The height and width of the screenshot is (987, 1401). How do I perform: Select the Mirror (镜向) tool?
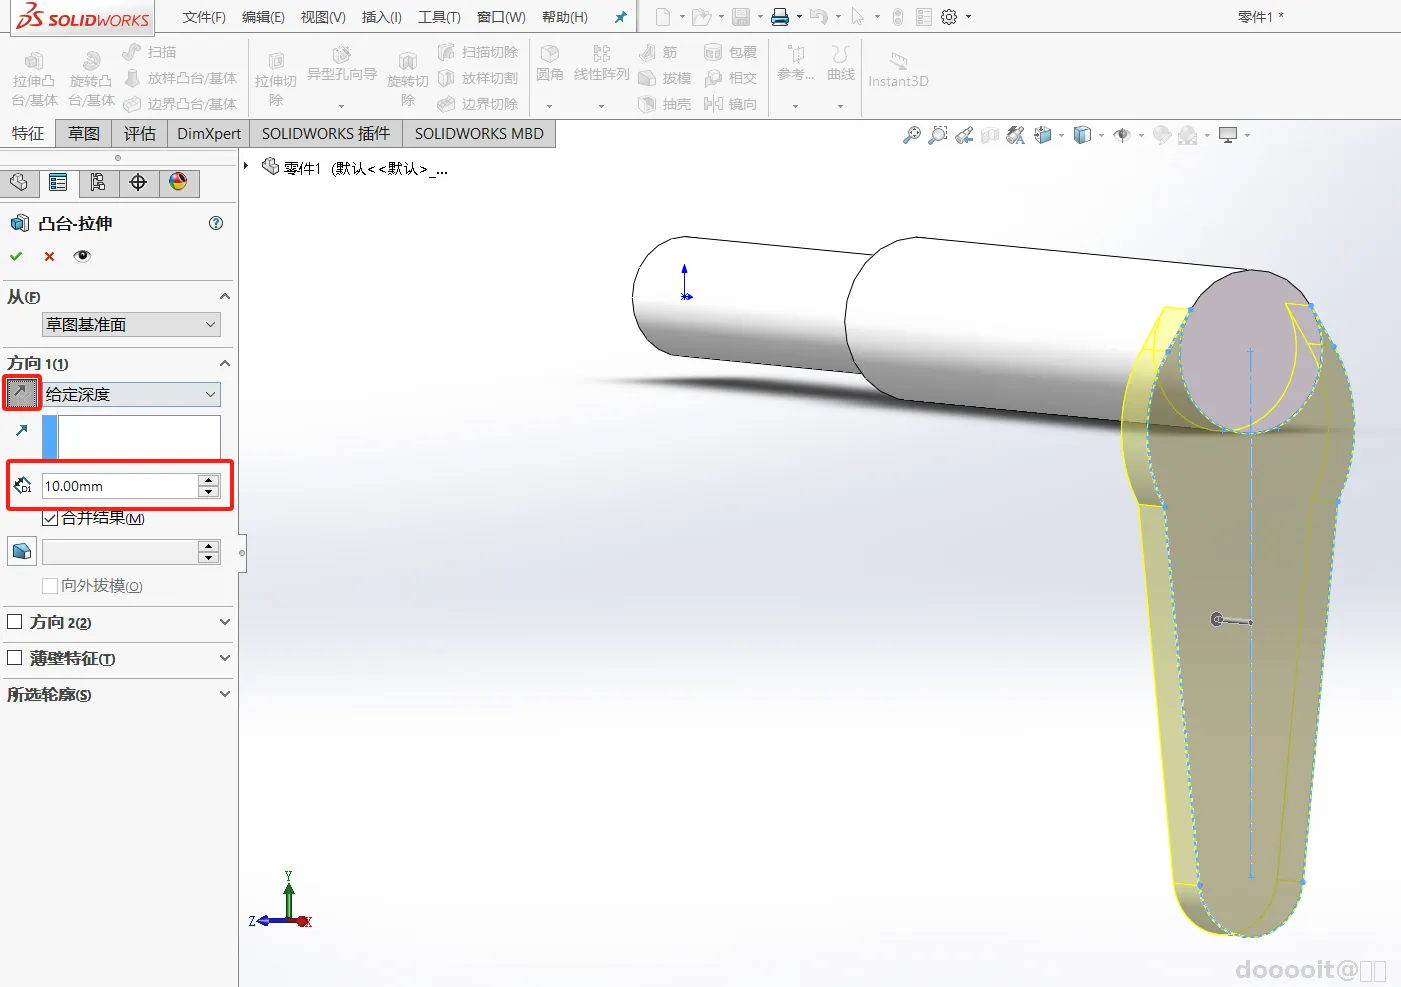tap(730, 104)
